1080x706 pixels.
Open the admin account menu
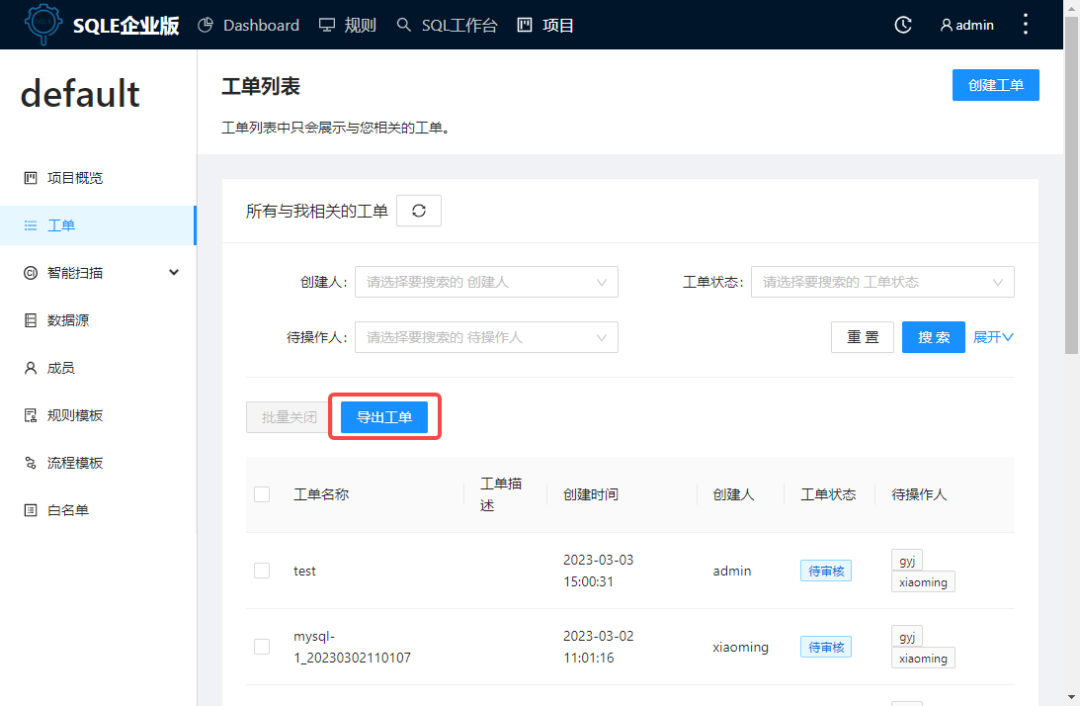pos(967,25)
